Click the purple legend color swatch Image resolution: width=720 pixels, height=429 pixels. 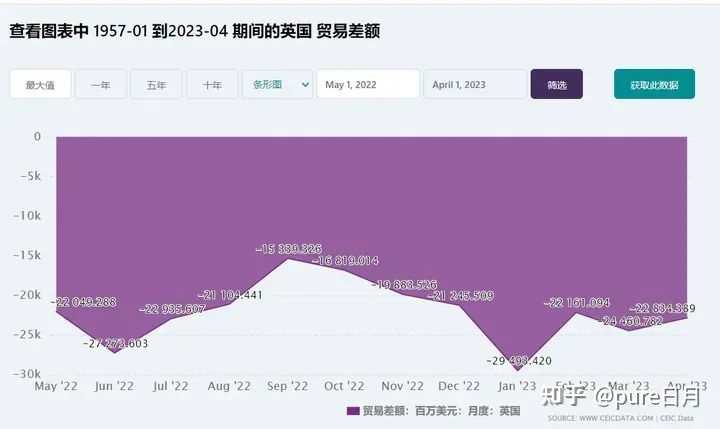[x=353, y=411]
